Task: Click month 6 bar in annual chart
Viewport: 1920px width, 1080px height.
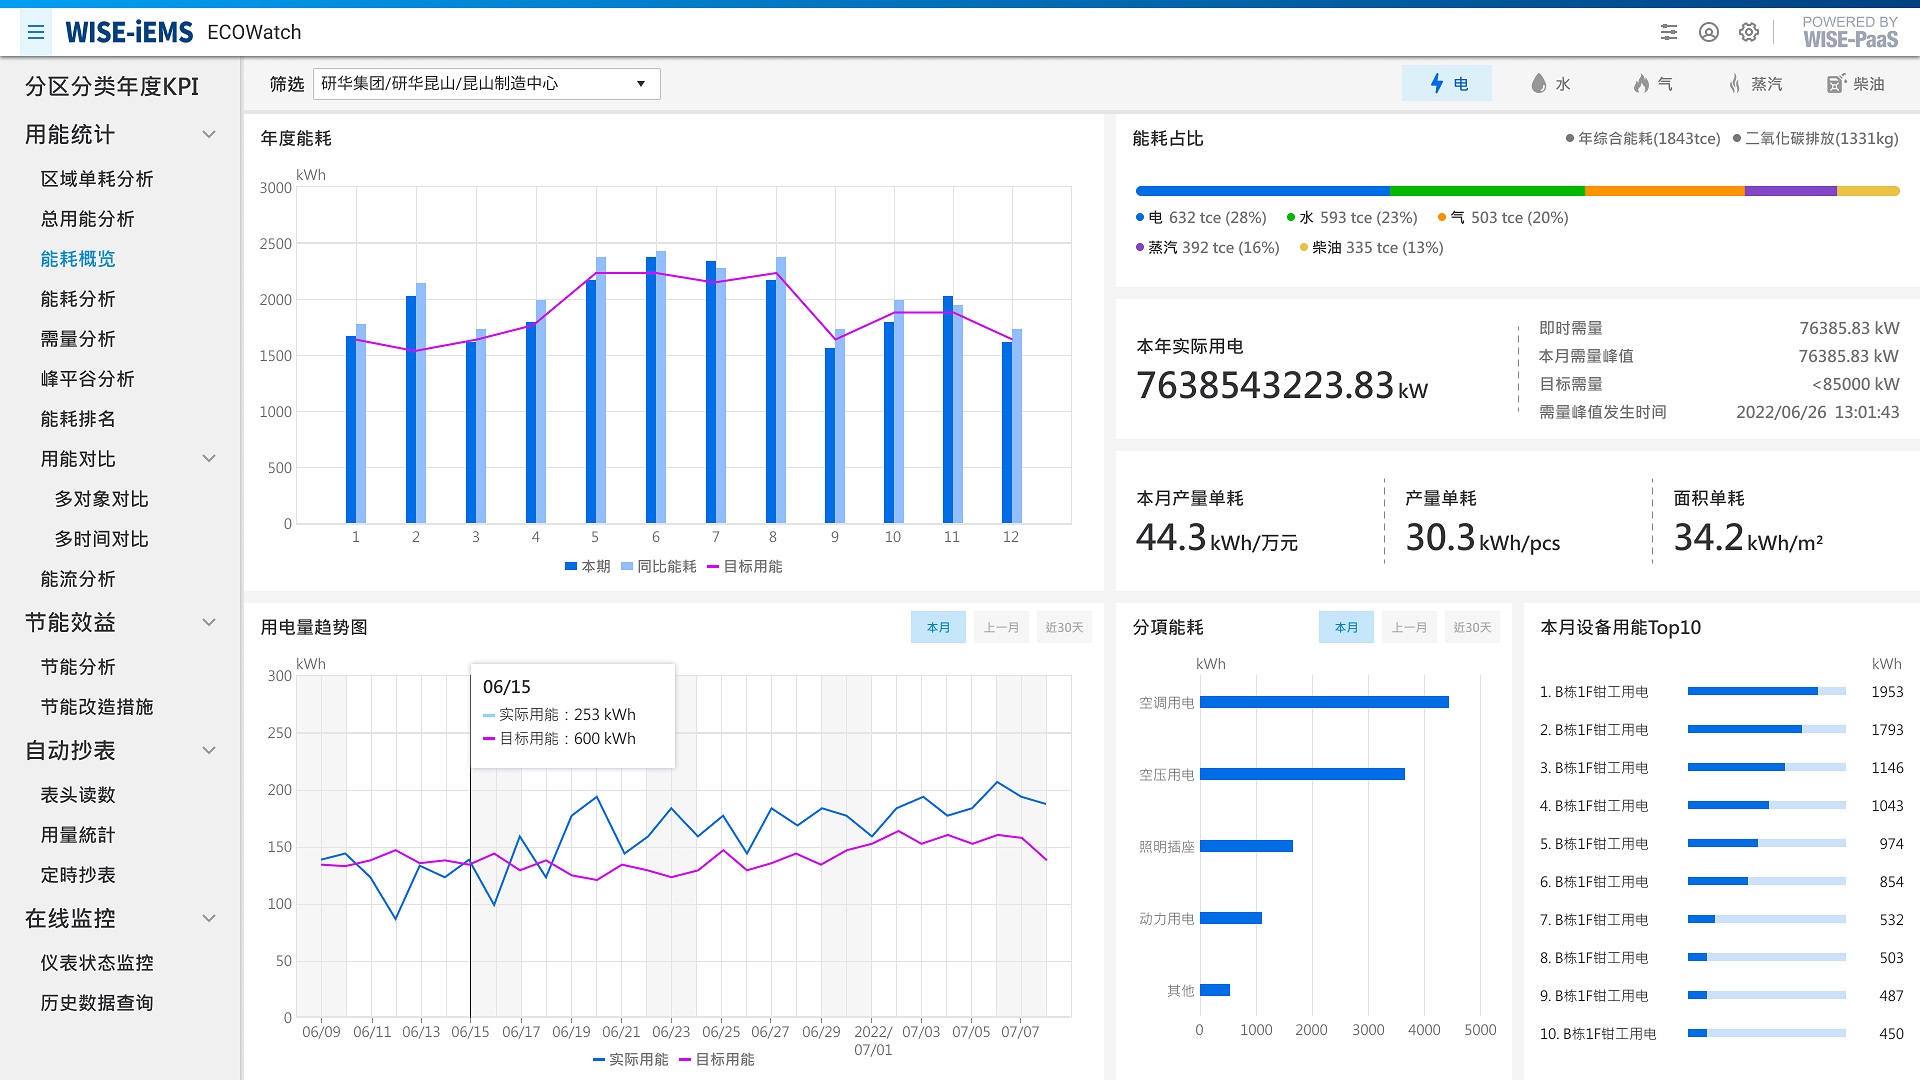Action: point(651,390)
